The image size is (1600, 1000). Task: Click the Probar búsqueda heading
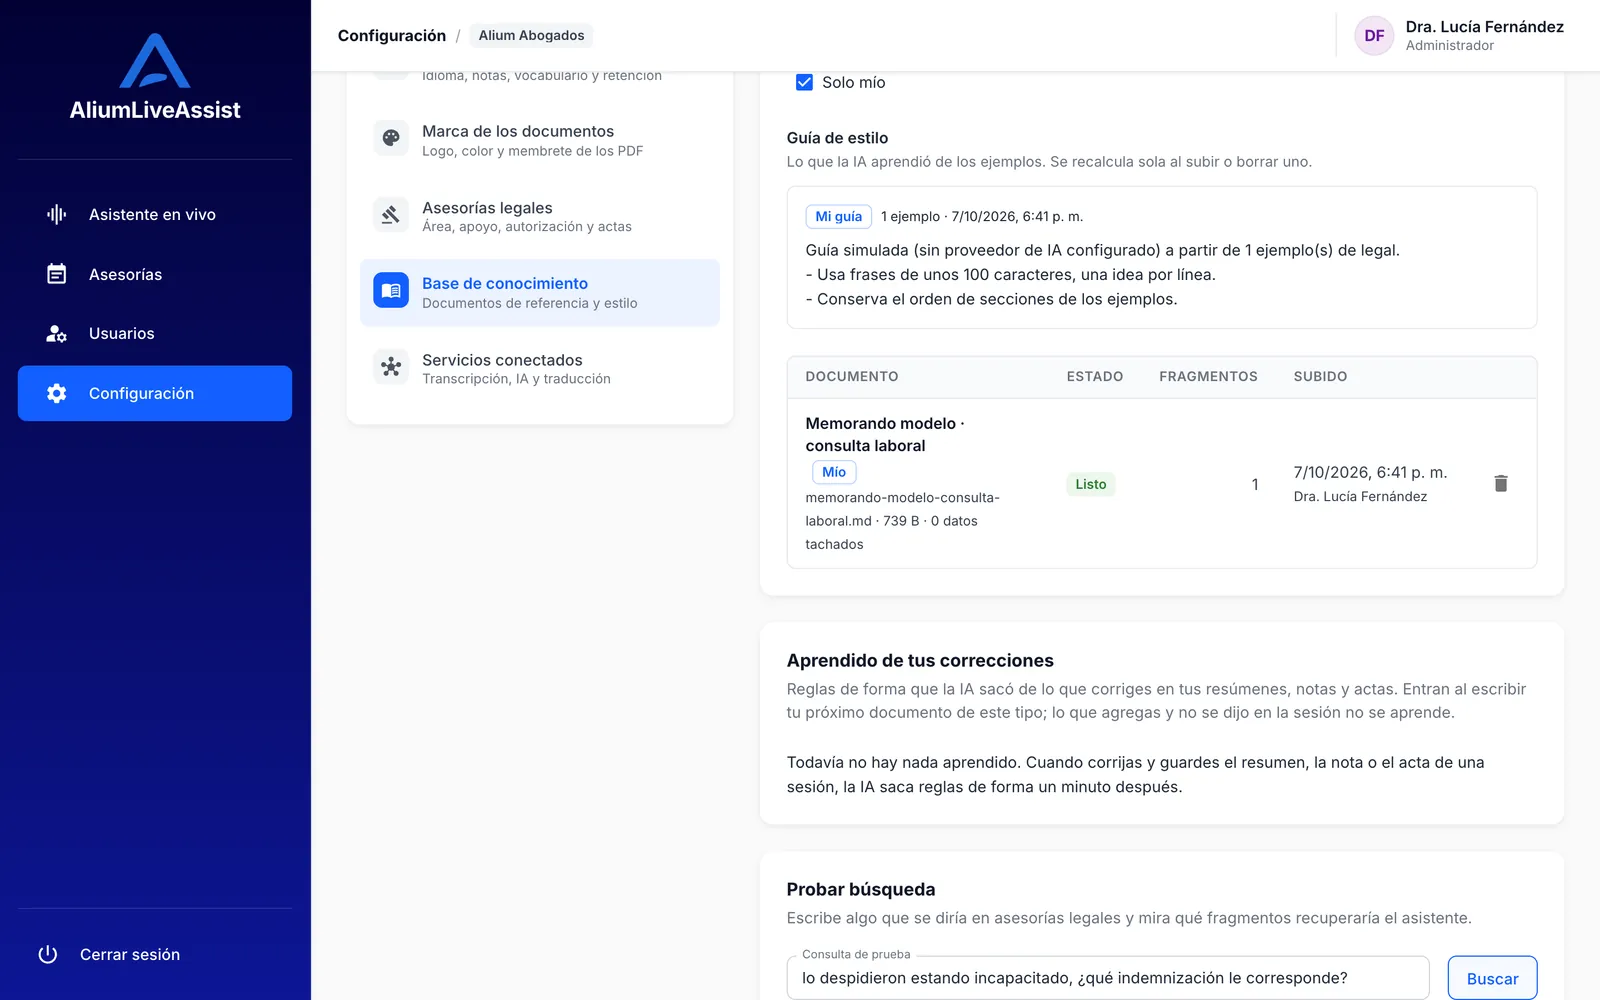click(861, 890)
